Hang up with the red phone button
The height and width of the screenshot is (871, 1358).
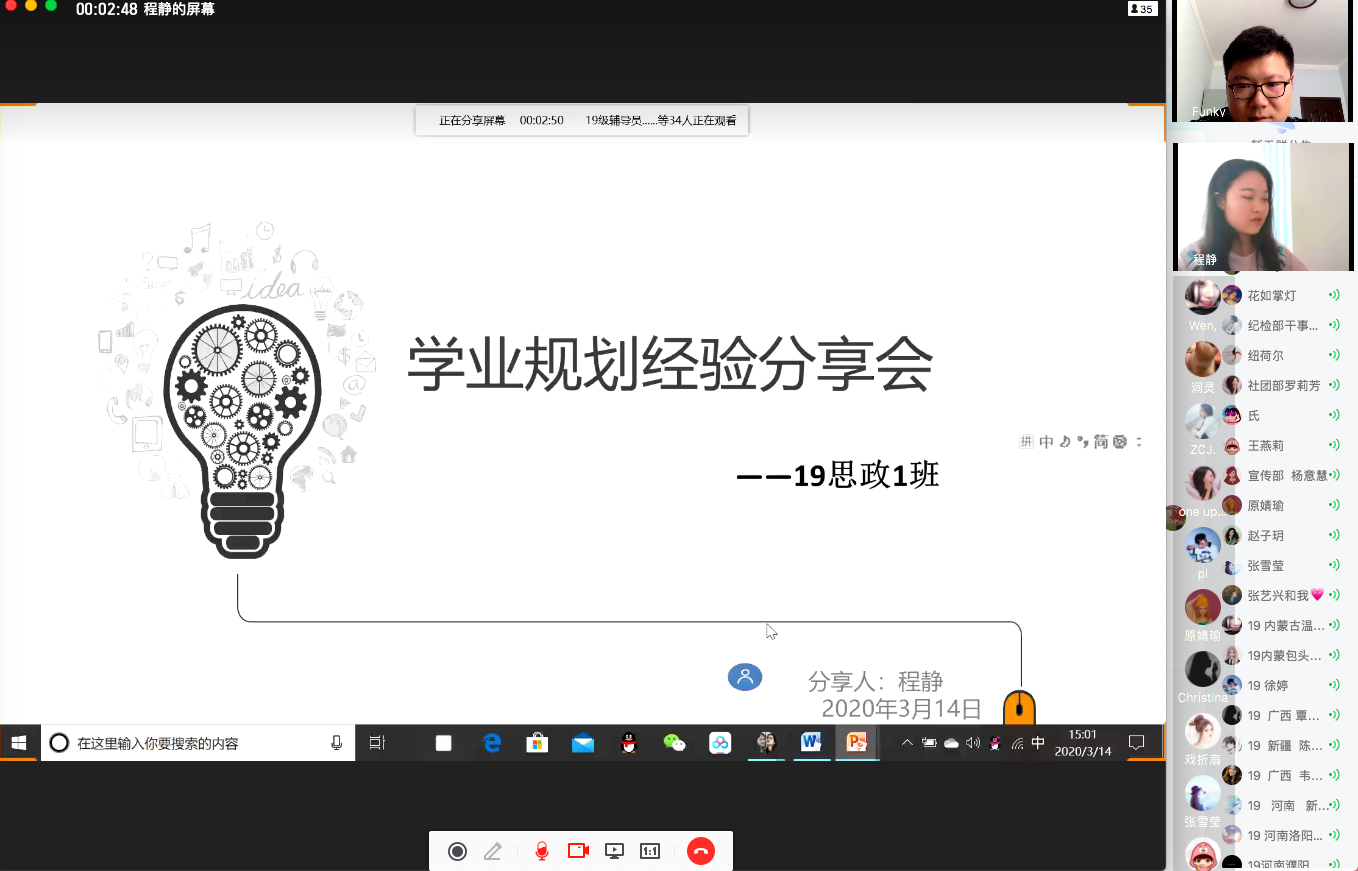click(x=701, y=851)
